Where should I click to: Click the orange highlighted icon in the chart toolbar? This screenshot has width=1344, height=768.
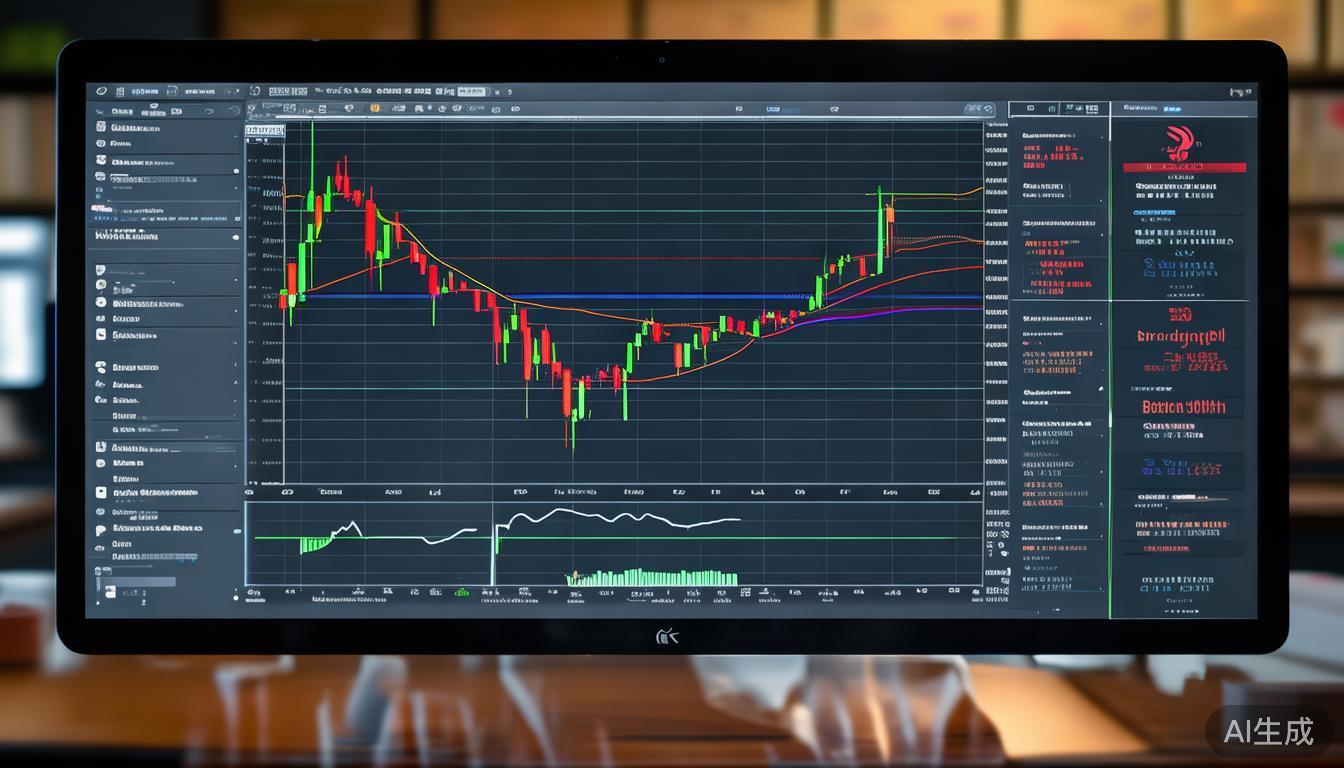click(x=377, y=109)
